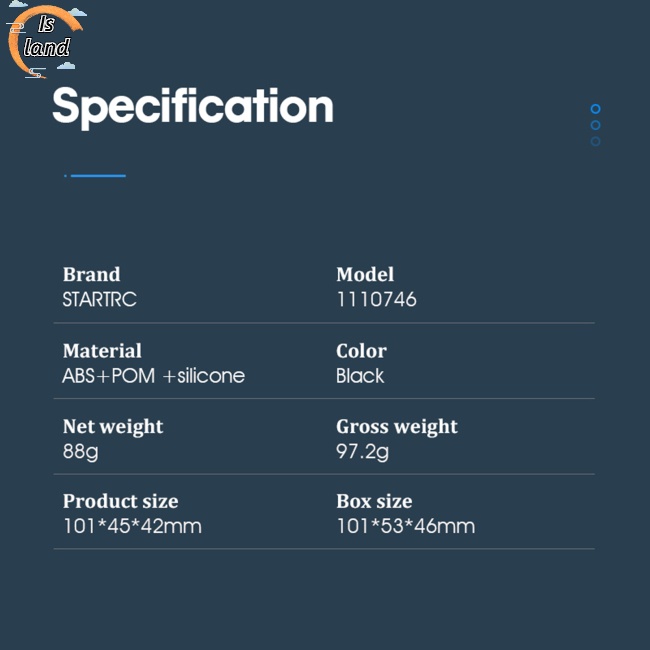Select the 101*45*42mm product size
650x650 pixels.
coord(132,526)
